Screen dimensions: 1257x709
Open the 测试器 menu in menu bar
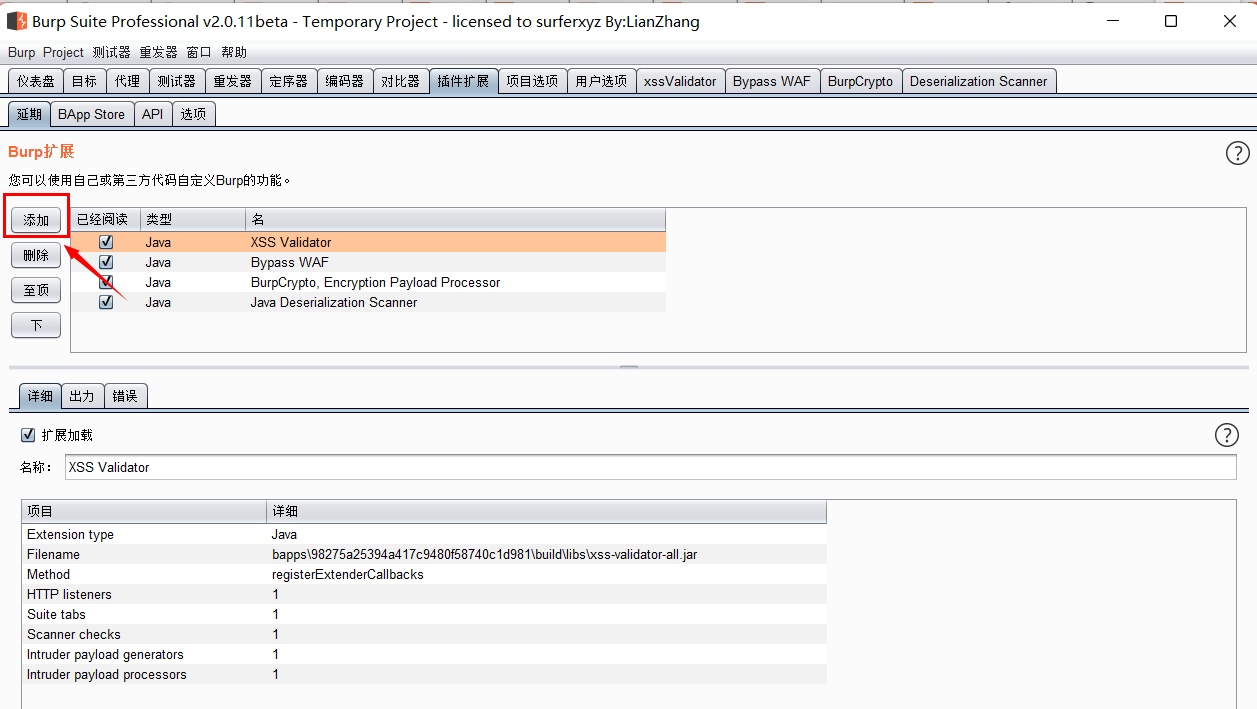111,52
